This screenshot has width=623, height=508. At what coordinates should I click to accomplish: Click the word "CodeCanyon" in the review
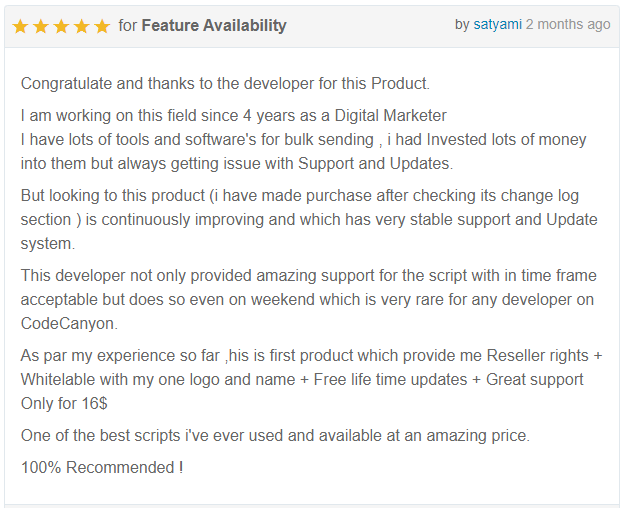pyautogui.click(x=68, y=324)
